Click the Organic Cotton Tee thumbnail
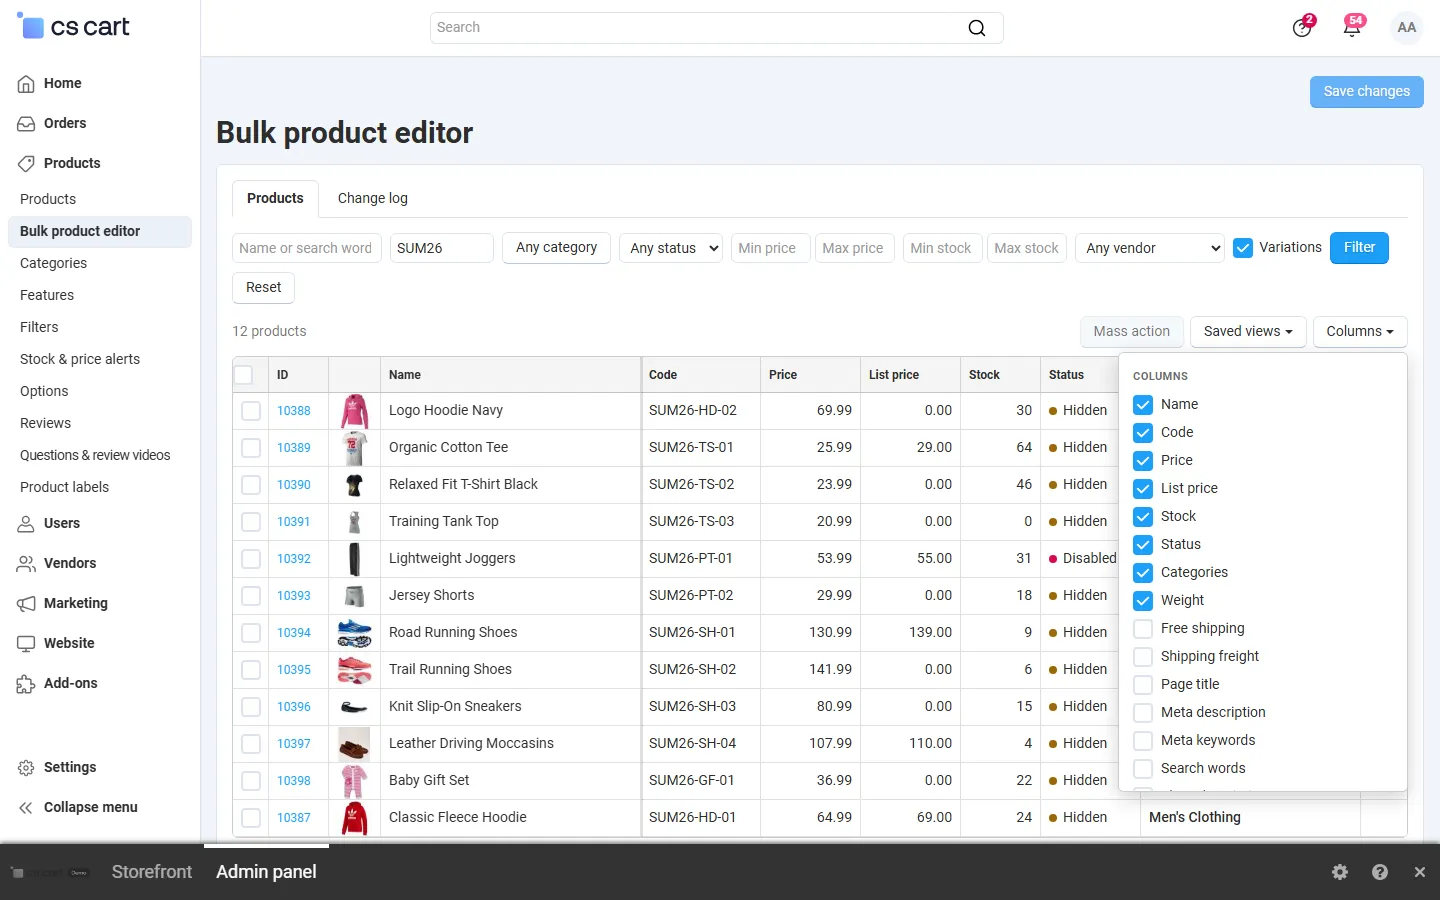 point(354,448)
